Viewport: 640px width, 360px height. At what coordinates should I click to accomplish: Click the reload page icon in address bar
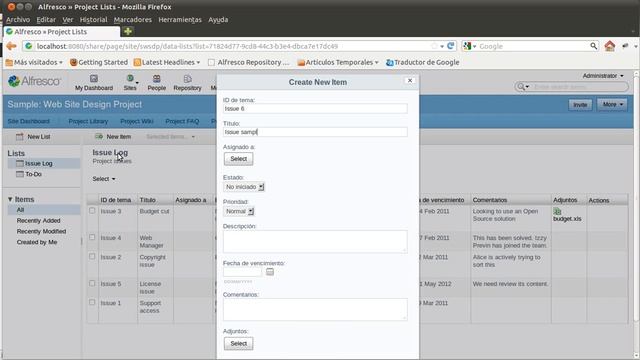click(x=451, y=46)
